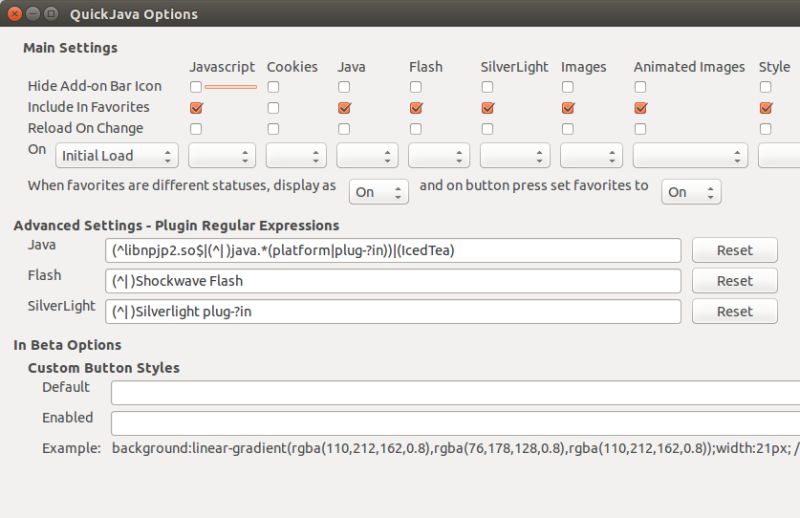Enable Include In Favorites for Cookies

pos(273,108)
